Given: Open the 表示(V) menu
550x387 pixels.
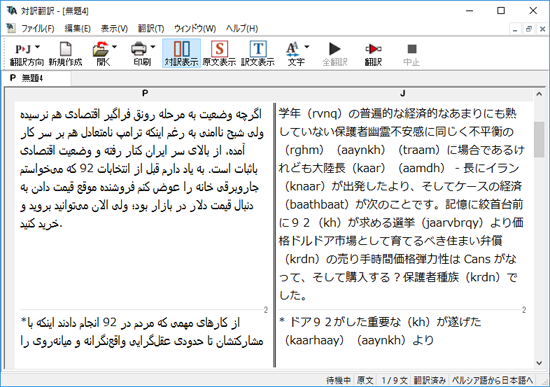Looking at the screenshot, I should [114, 28].
